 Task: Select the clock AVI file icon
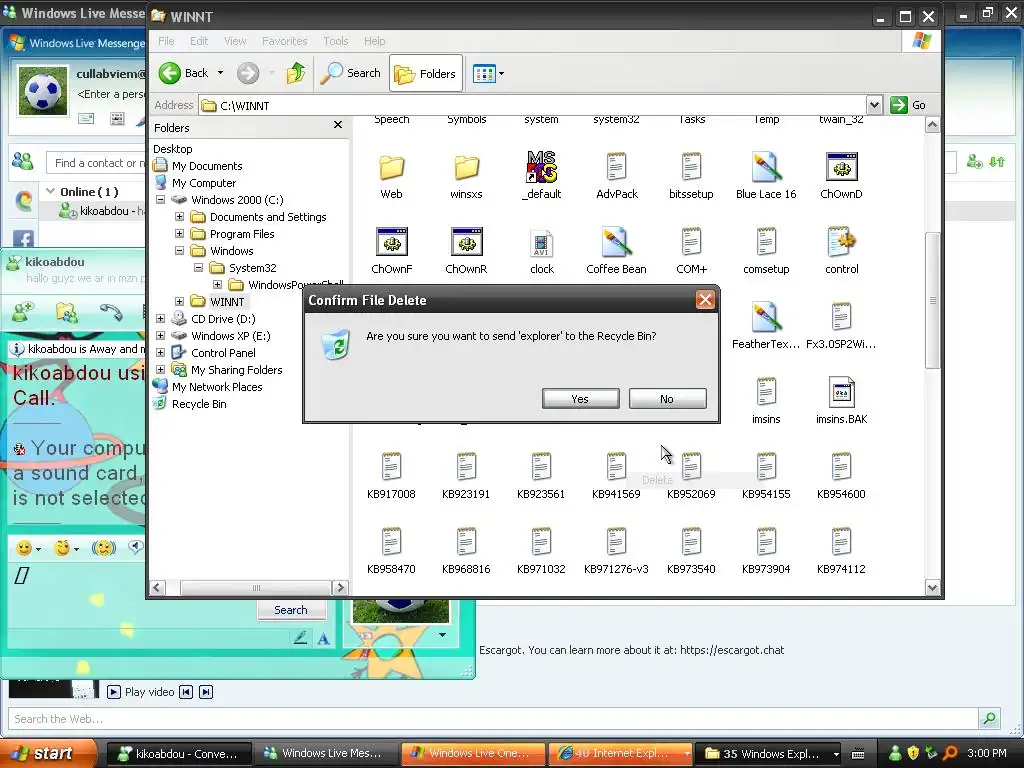(x=541, y=244)
